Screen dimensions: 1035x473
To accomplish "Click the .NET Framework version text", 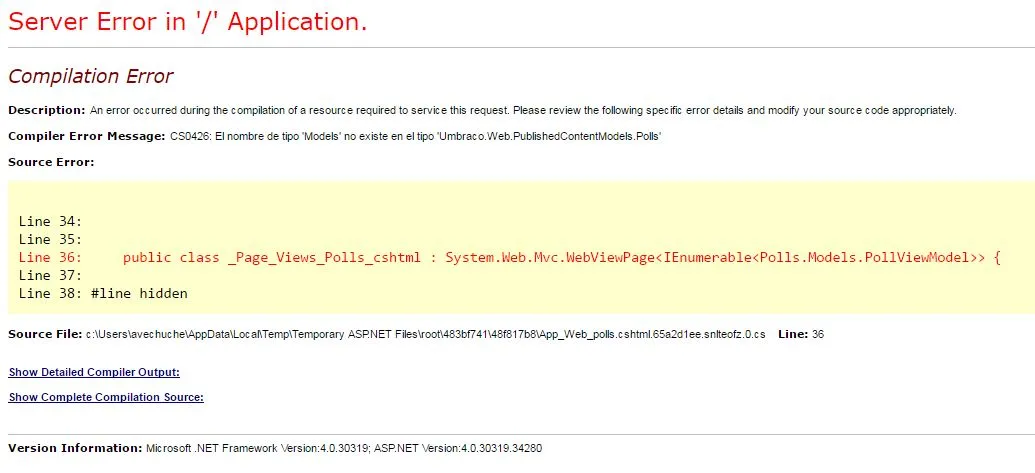I will 344,449.
